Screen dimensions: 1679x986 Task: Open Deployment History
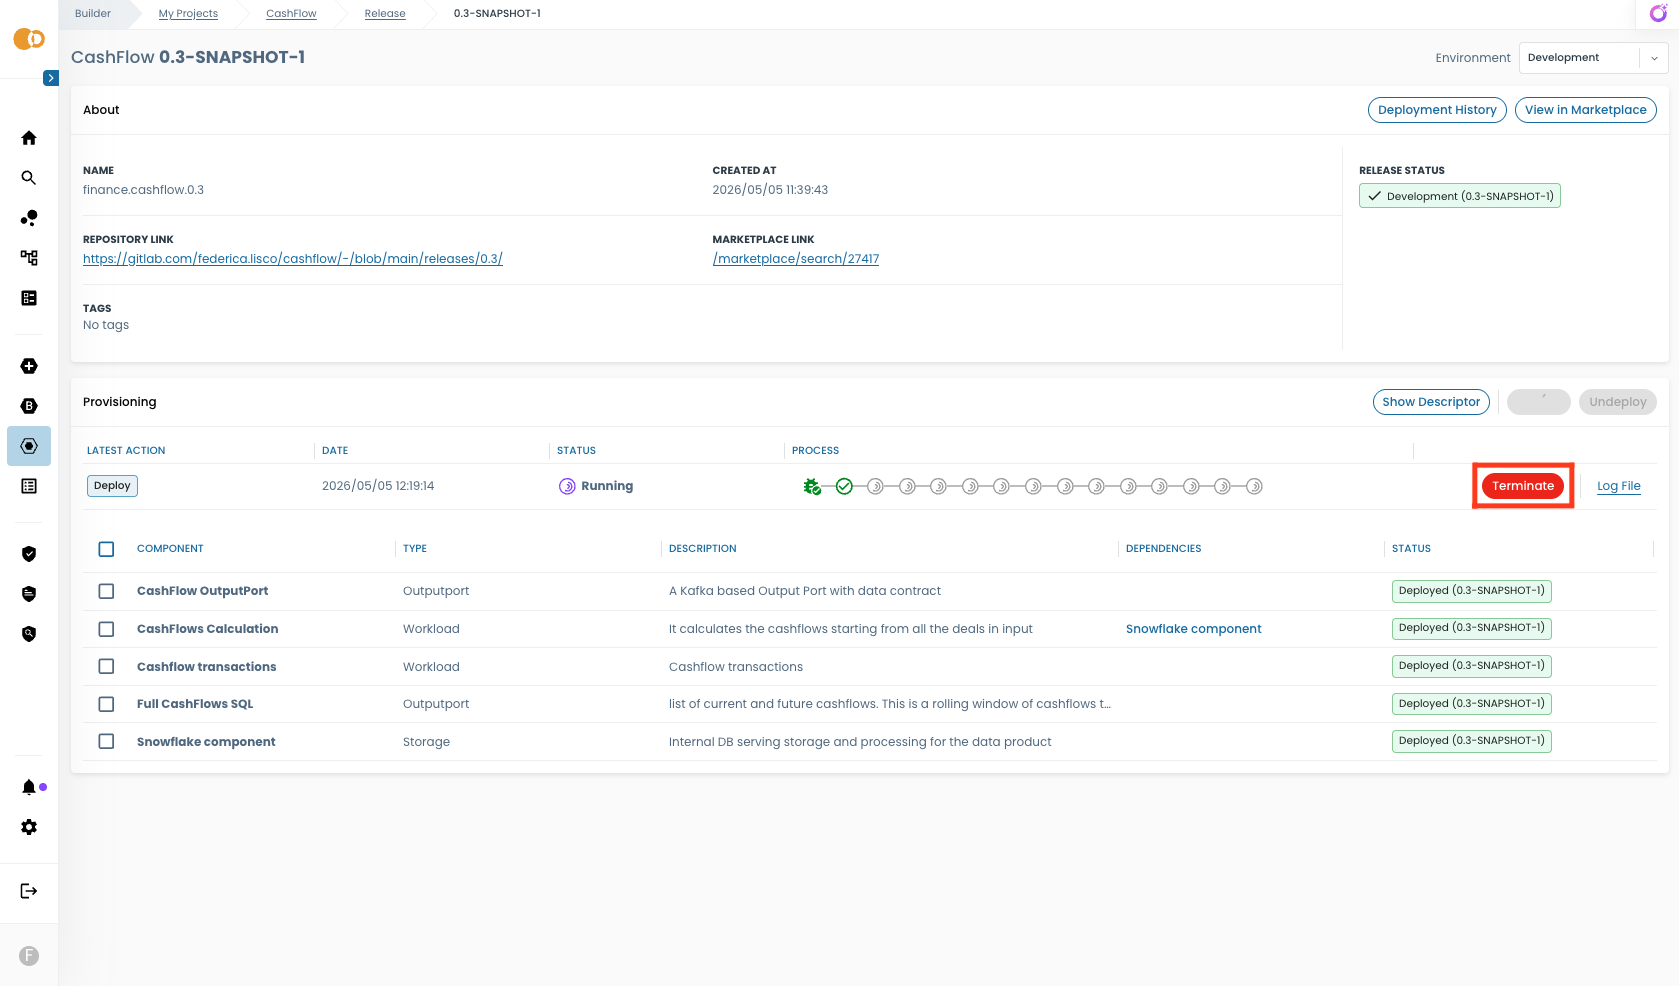1437,110
